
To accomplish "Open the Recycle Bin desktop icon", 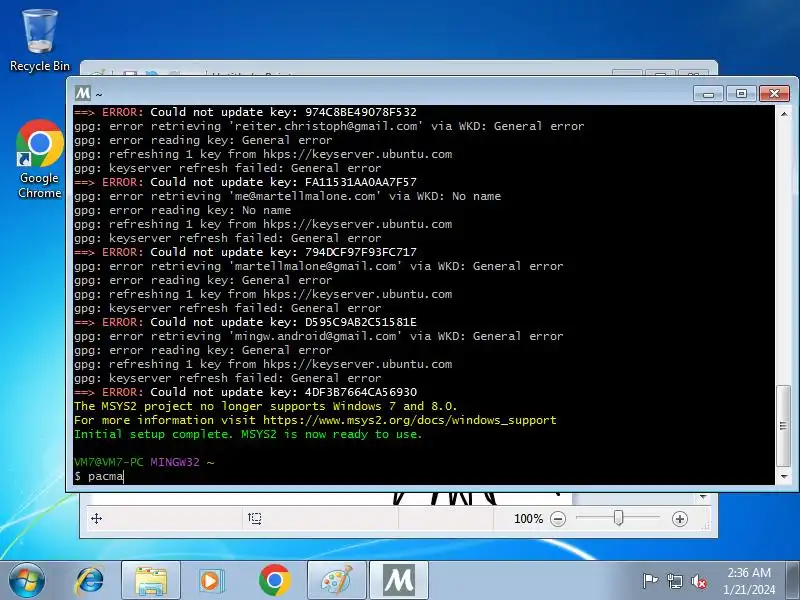I will (39, 41).
